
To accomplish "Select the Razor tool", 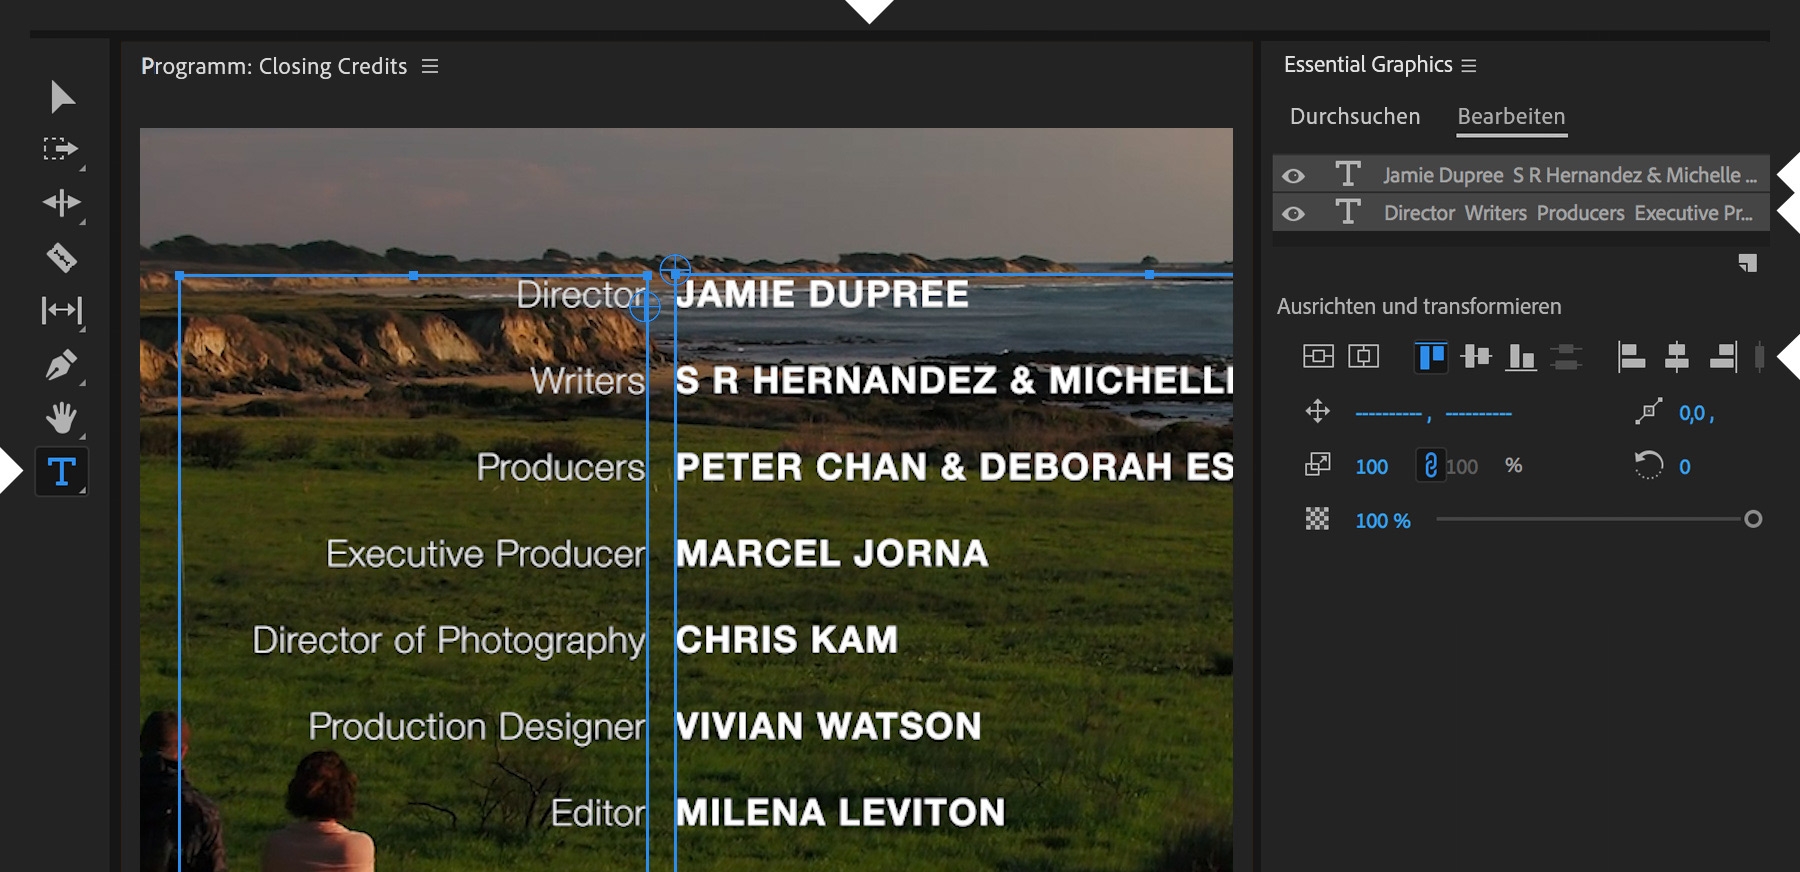I will [61, 258].
